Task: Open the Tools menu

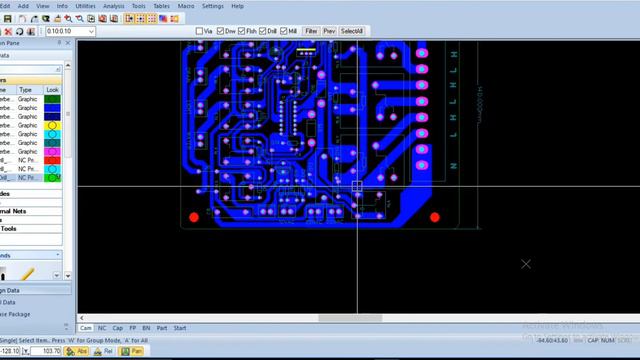Action: coord(139,6)
